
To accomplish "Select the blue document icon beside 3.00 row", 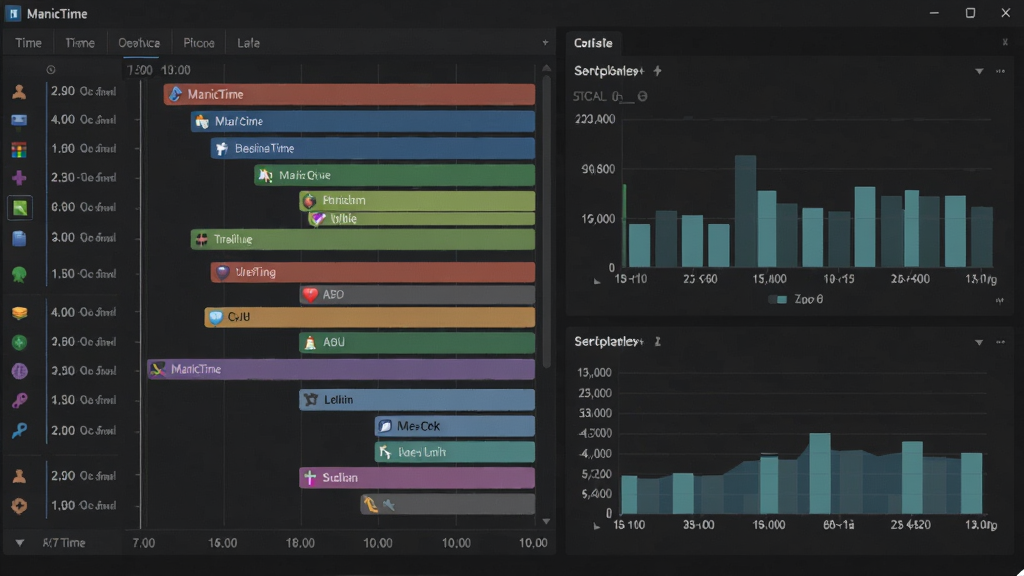I will coord(19,238).
